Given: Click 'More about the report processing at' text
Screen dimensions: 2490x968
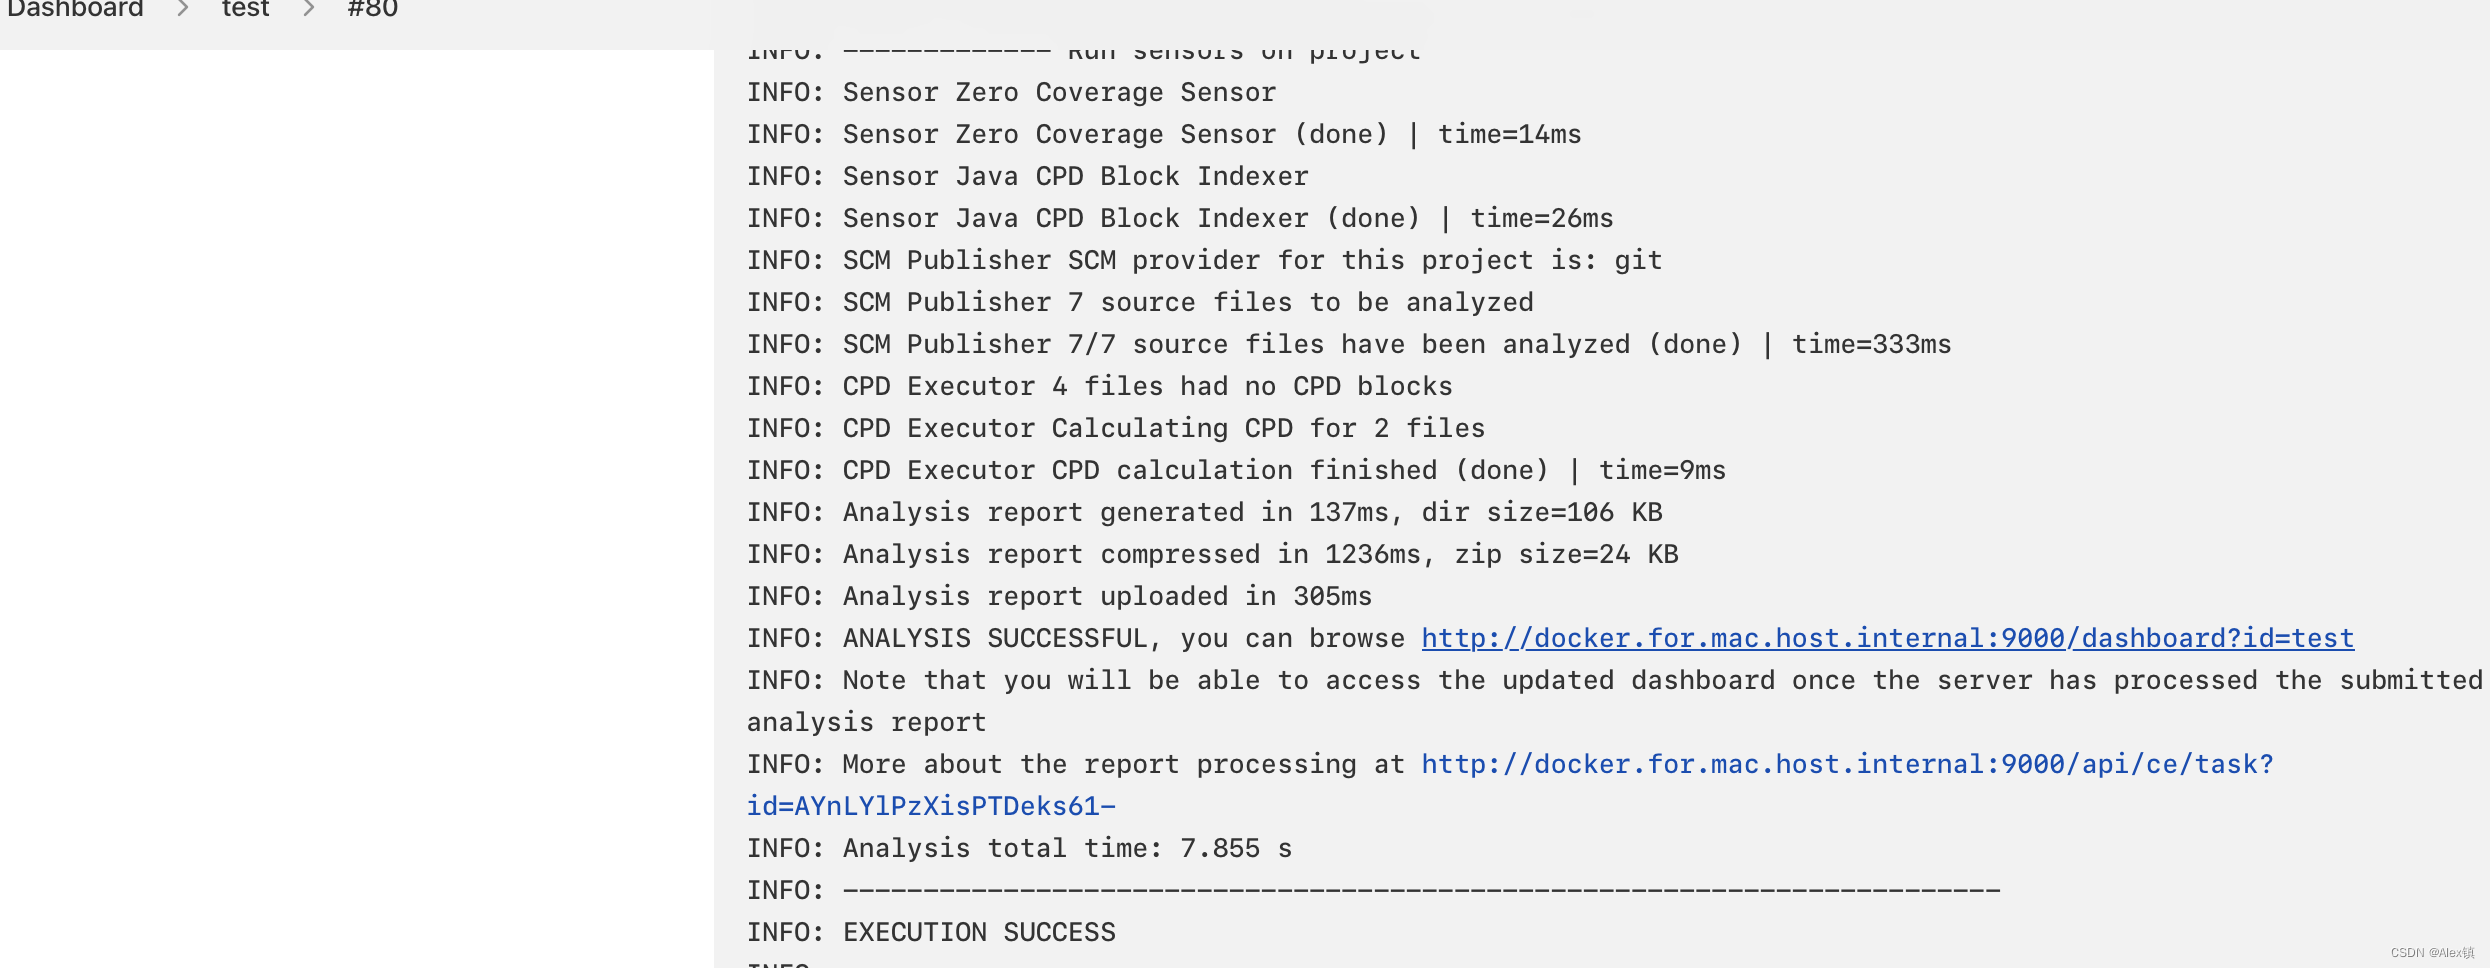Looking at the screenshot, I should click(x=1124, y=764).
